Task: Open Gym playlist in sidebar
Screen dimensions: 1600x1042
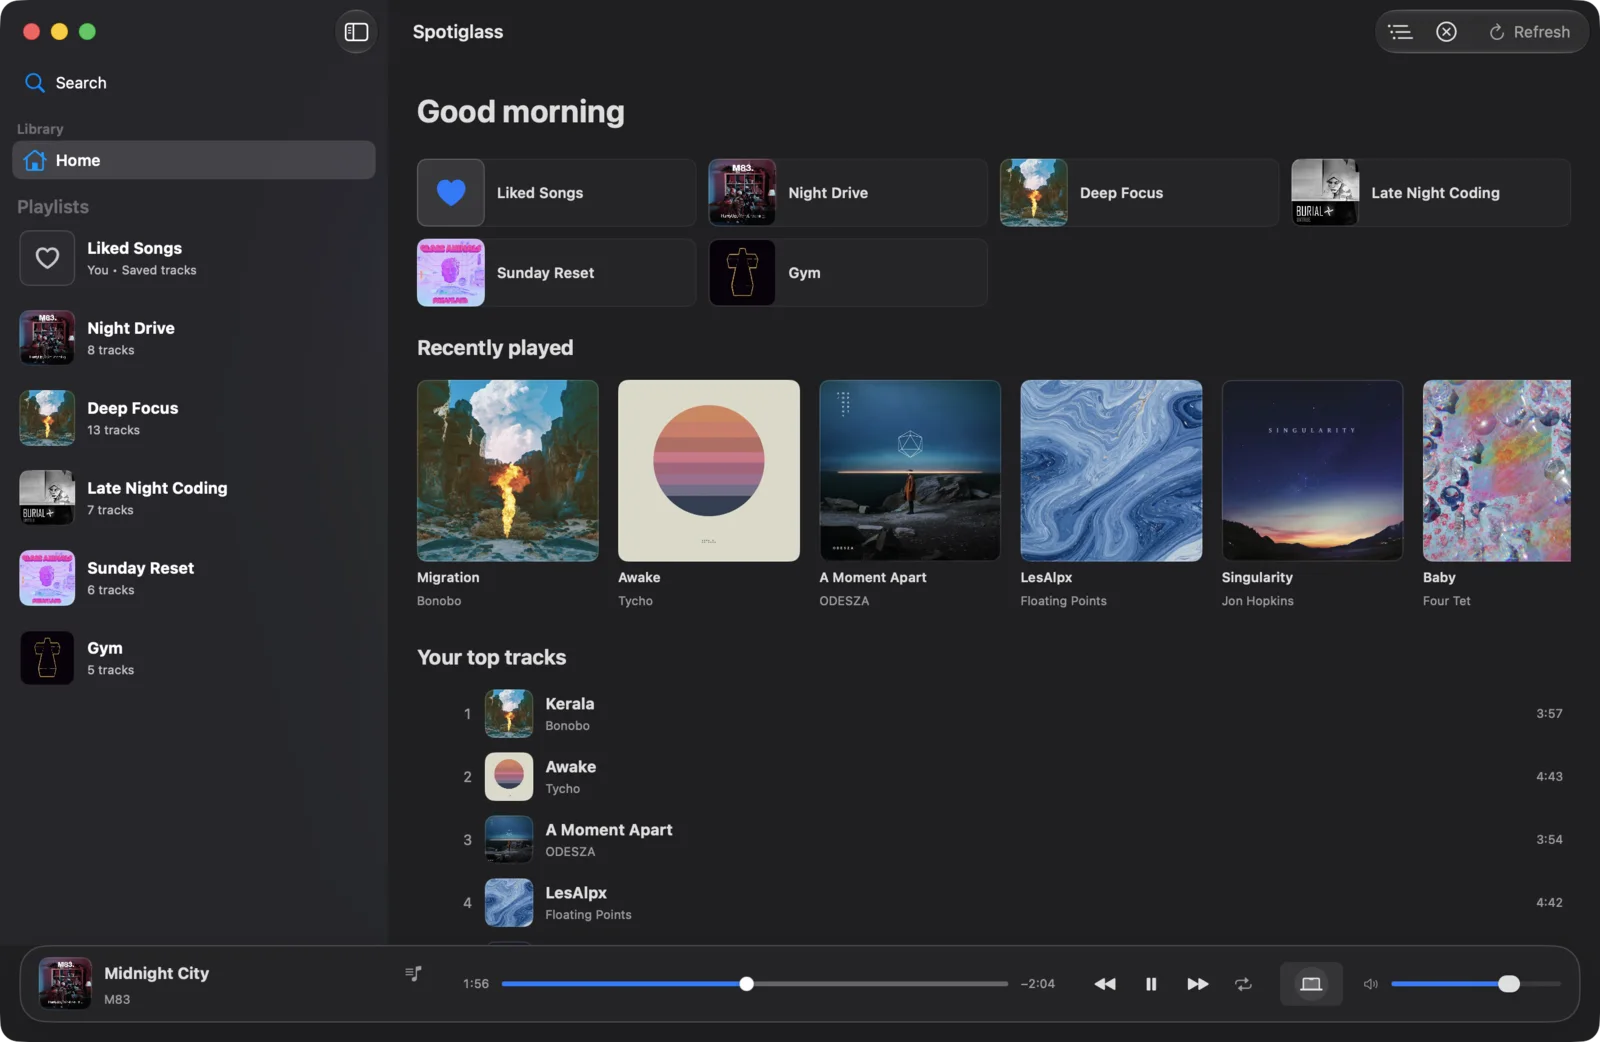Action: pyautogui.click(x=194, y=658)
